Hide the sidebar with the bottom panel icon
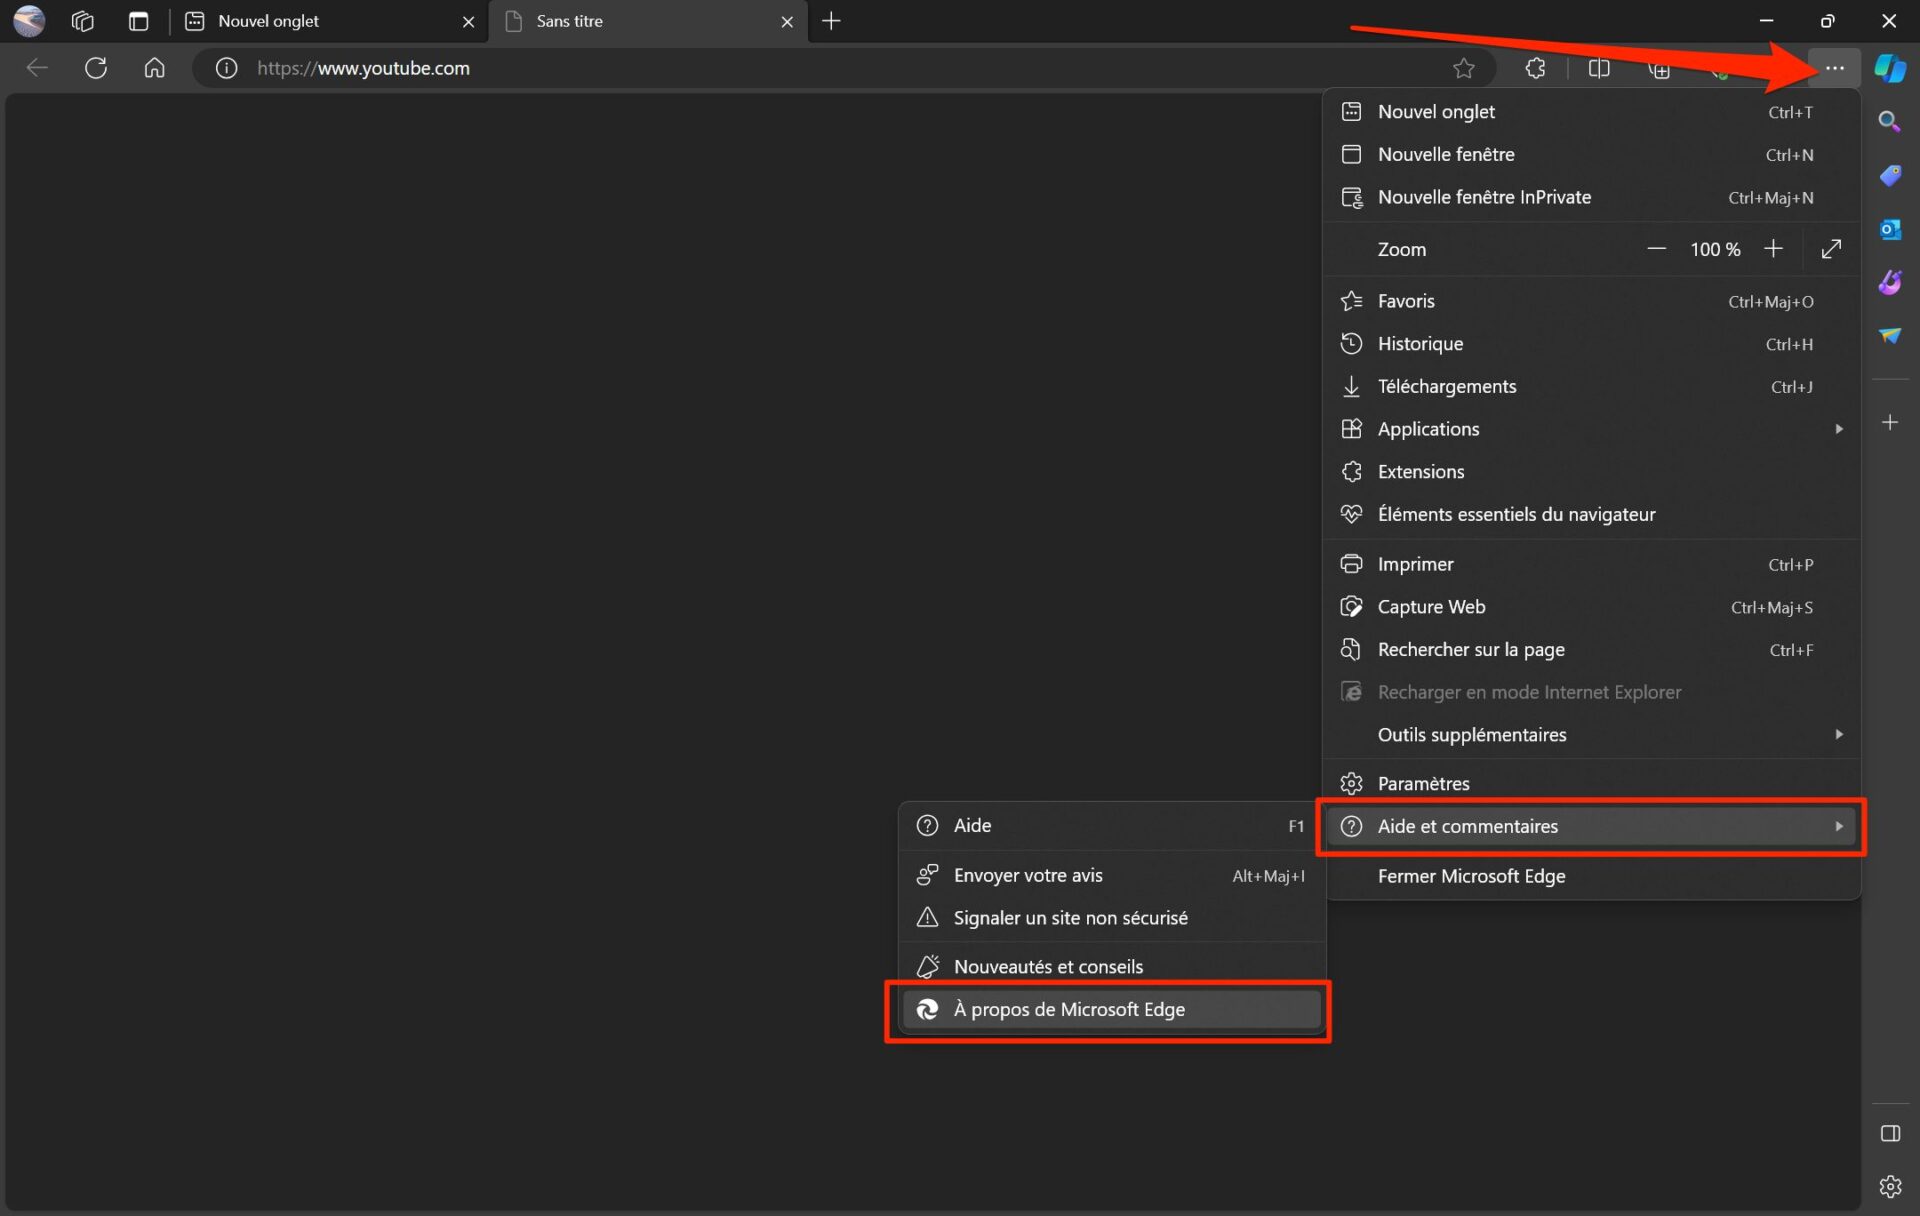This screenshot has width=1920, height=1216. (1889, 1133)
